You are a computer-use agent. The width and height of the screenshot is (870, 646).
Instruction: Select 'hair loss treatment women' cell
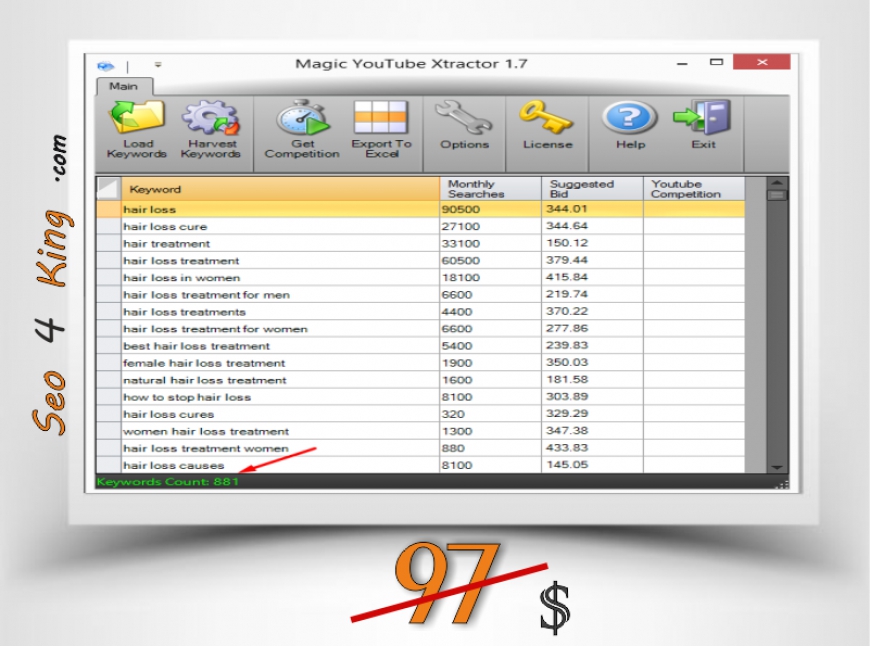click(x=280, y=448)
